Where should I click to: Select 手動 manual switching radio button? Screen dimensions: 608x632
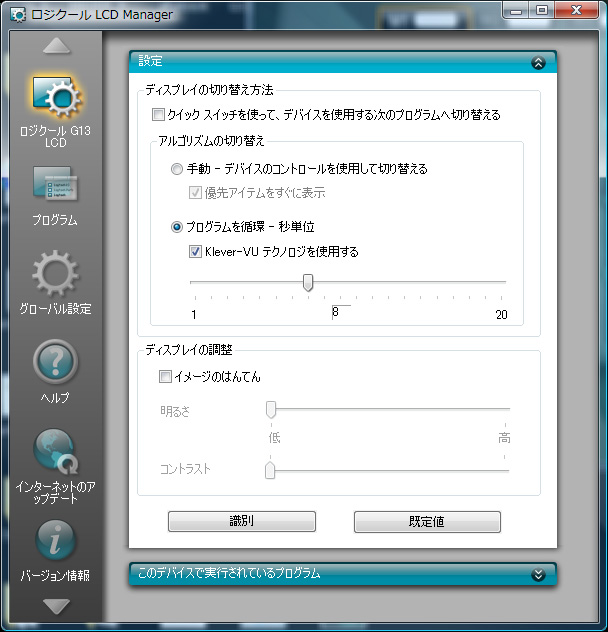pos(178,169)
